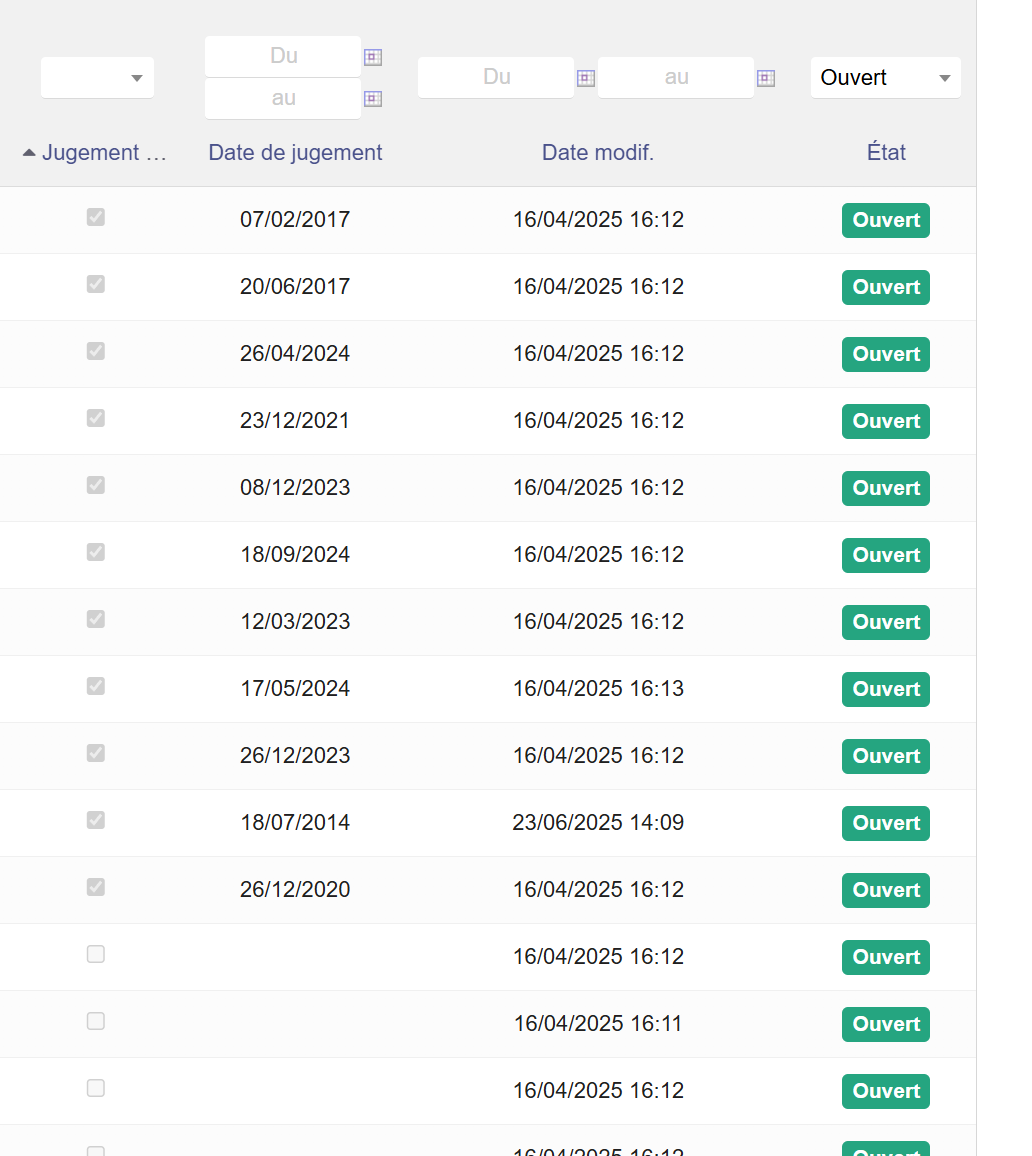Screen dimensions: 1032x1156
Task: Sort by Date de jugement column
Action: coord(295,153)
